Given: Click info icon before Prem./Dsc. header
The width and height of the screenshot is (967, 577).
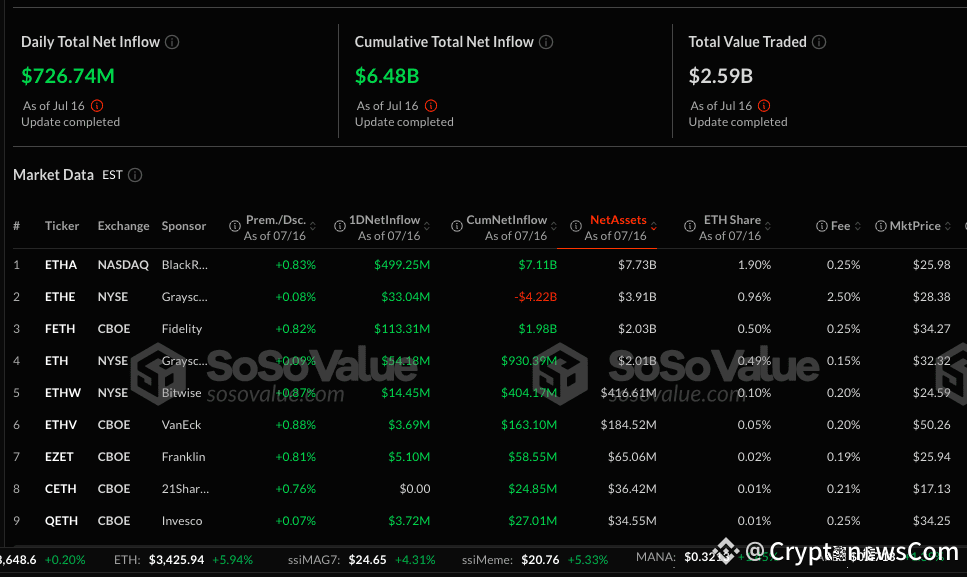Looking at the screenshot, I should click(234, 226).
